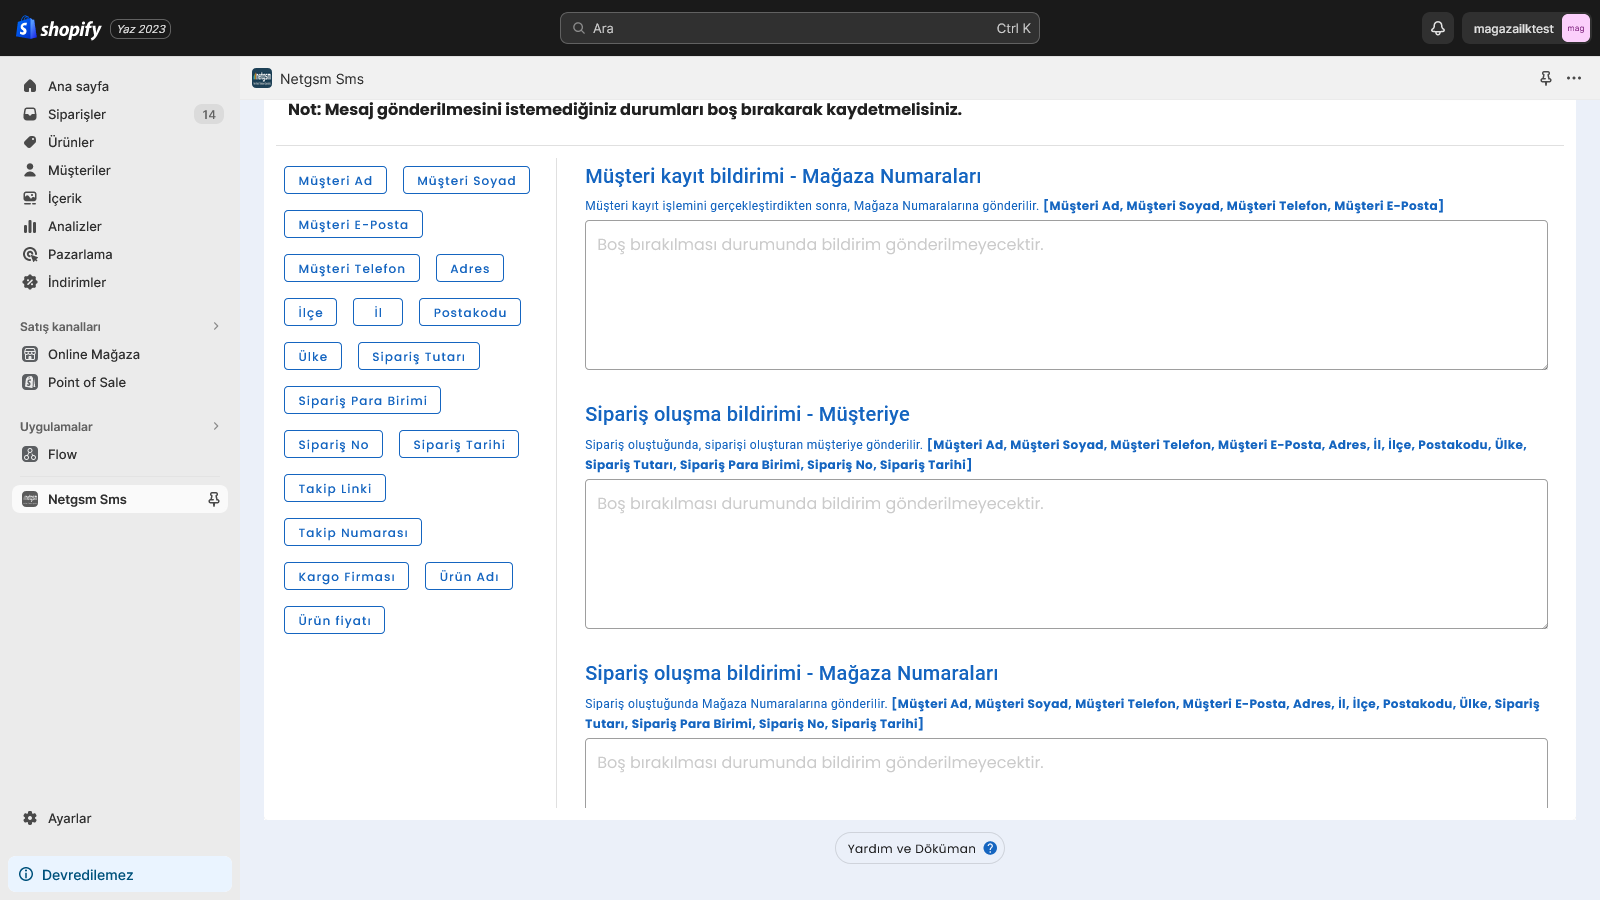Image resolution: width=1600 pixels, height=900 pixels.
Task: Open the notifications bell
Action: coord(1438,28)
